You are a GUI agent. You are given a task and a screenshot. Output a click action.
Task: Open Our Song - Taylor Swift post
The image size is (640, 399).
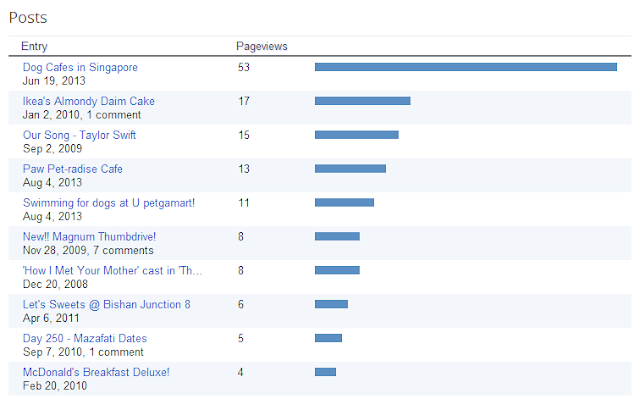(x=79, y=135)
